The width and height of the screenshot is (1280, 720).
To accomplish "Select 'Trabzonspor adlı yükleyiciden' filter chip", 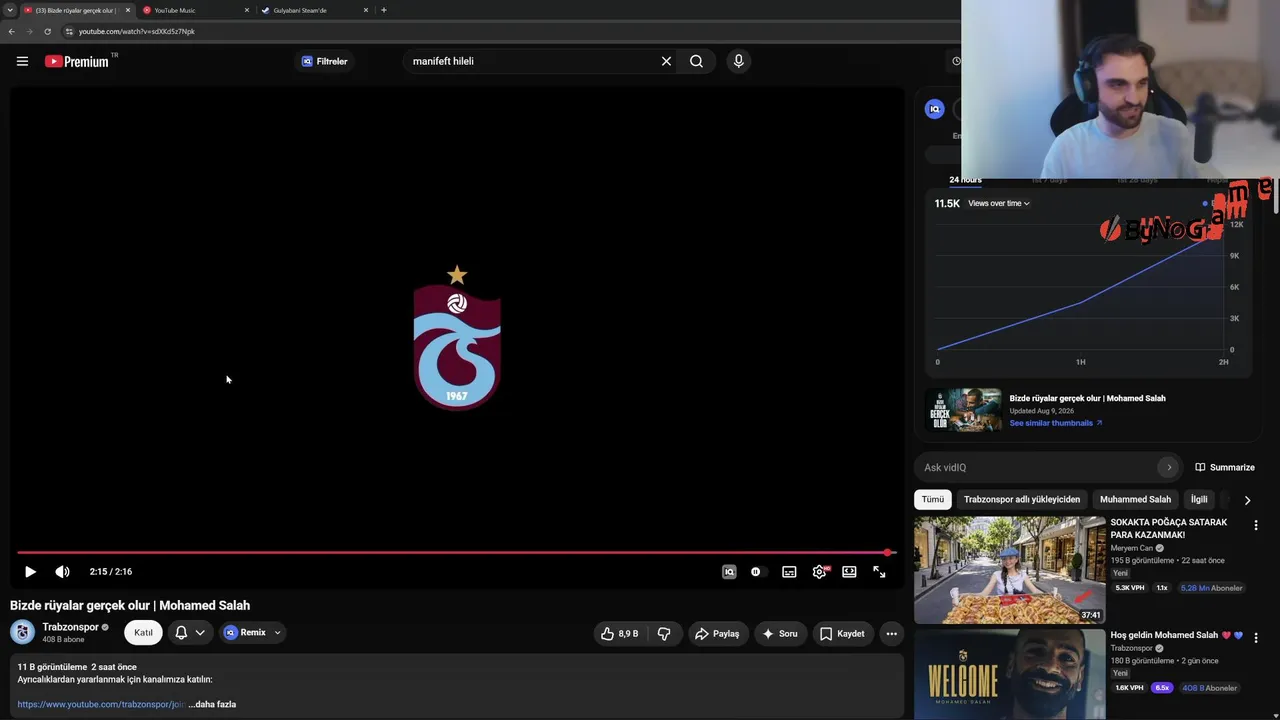I will pyautogui.click(x=1022, y=499).
